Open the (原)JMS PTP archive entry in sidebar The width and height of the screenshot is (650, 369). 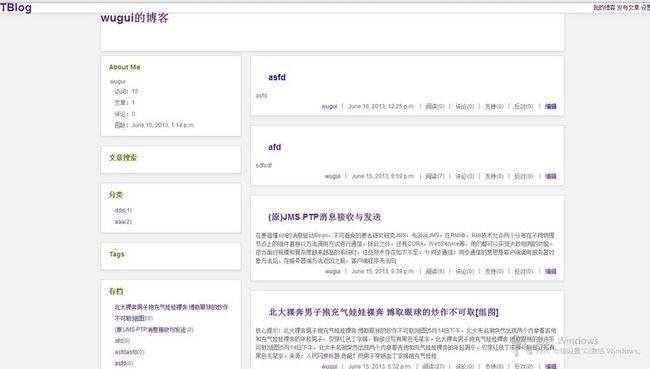154,330
